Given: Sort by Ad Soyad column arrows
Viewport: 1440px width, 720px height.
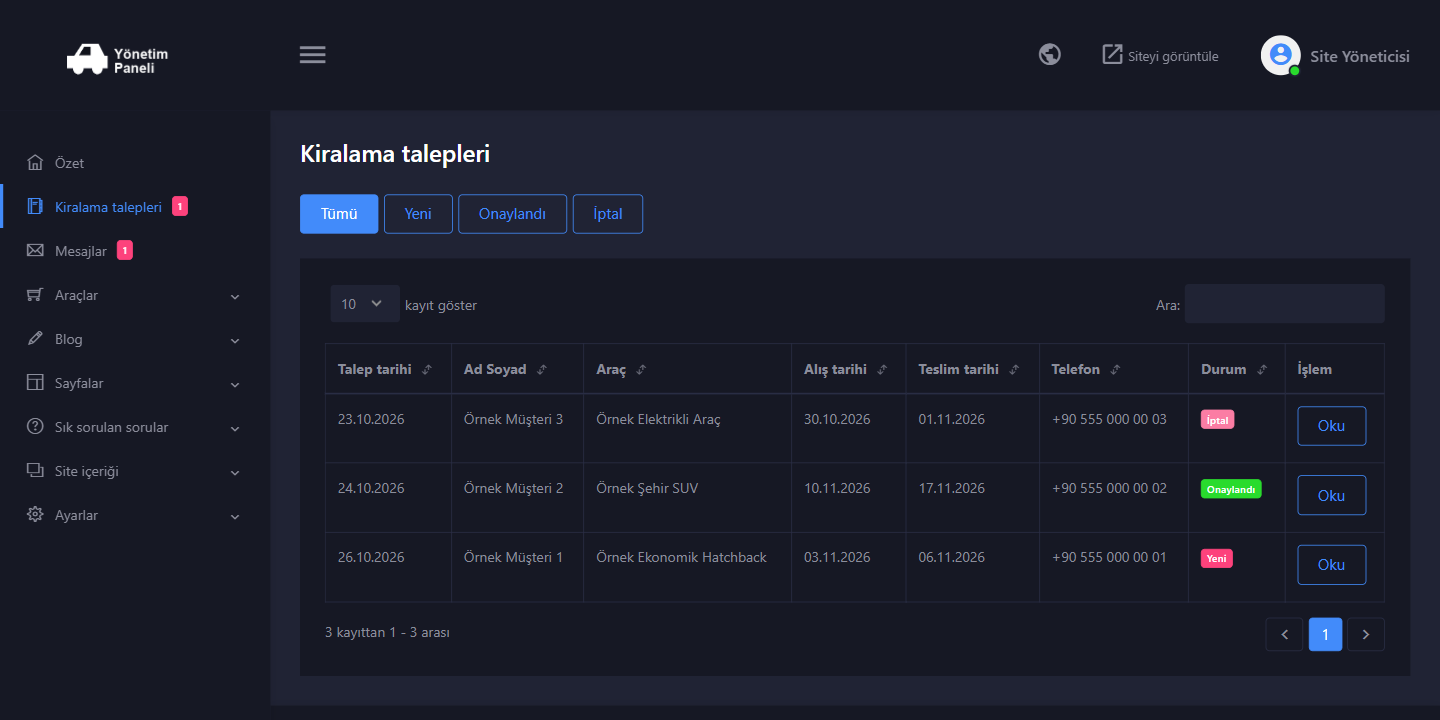Looking at the screenshot, I should [x=542, y=370].
